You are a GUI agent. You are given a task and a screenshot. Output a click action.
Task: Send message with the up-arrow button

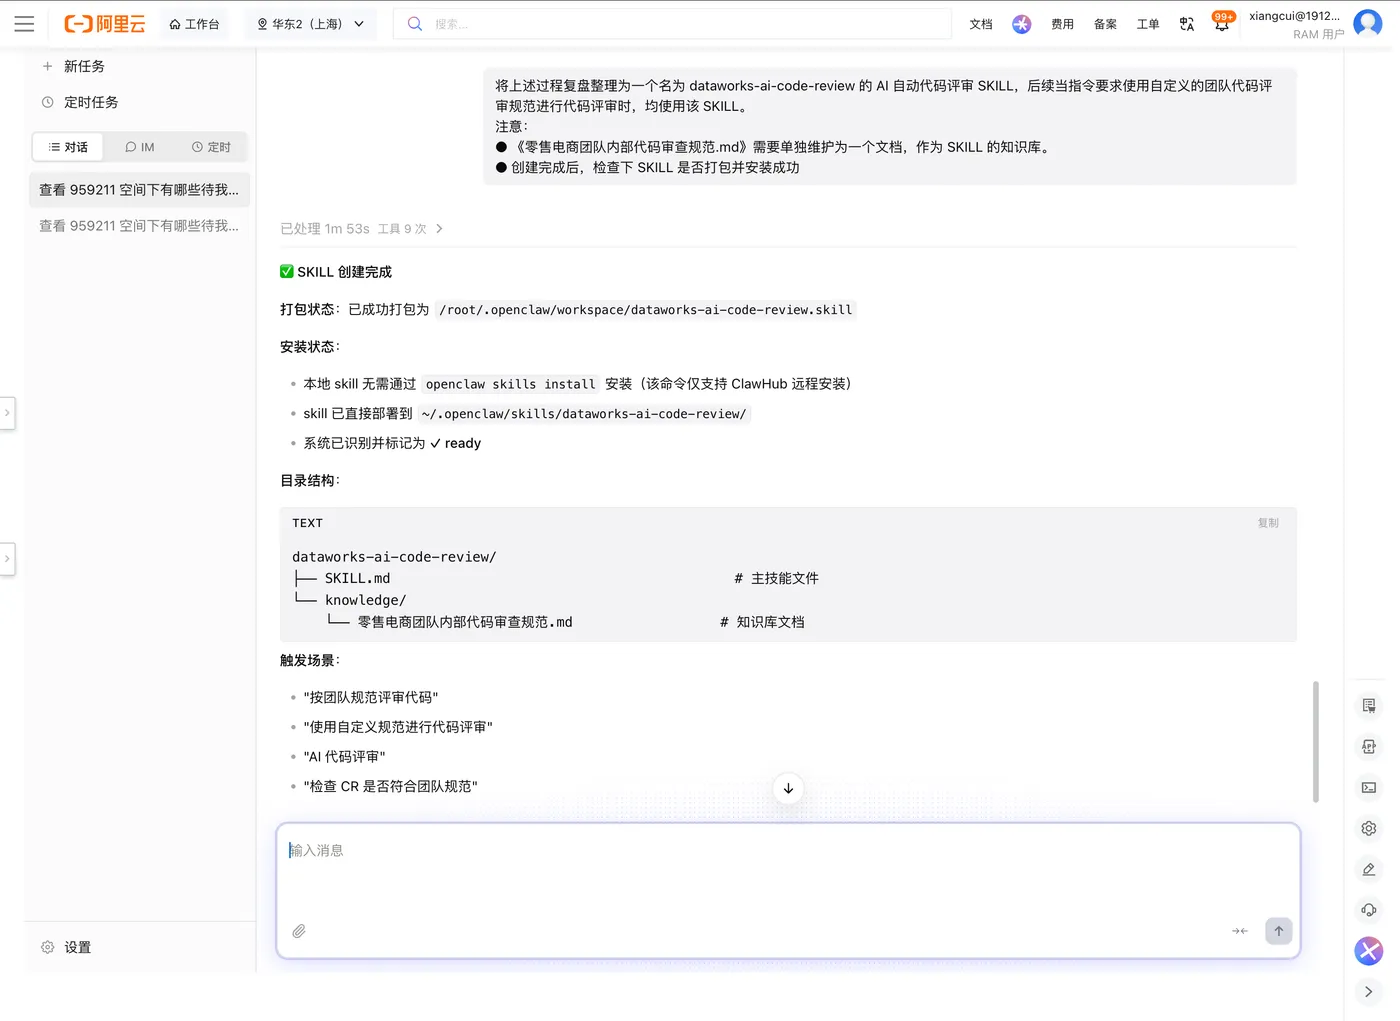pyautogui.click(x=1278, y=931)
